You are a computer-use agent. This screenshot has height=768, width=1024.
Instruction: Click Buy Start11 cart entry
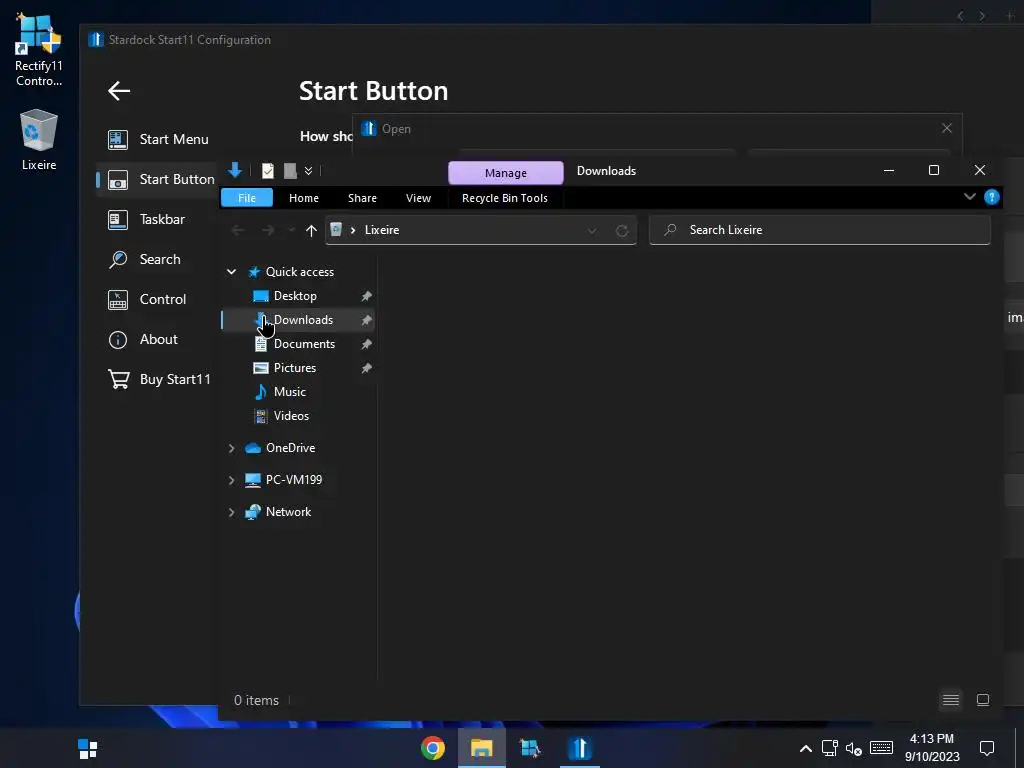pos(158,379)
